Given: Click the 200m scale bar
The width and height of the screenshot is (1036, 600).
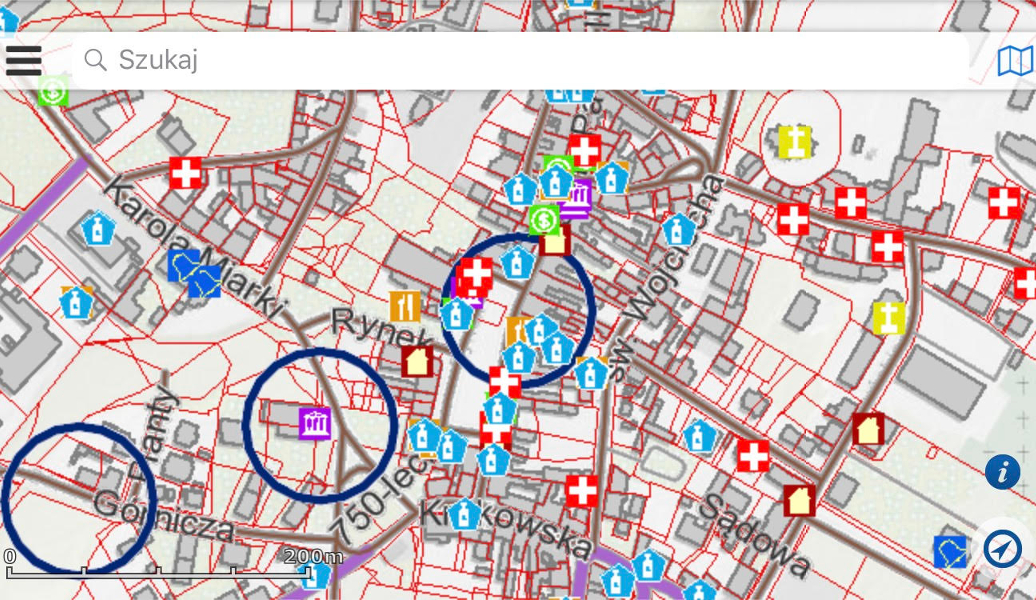Looking at the screenshot, I should point(160,570).
